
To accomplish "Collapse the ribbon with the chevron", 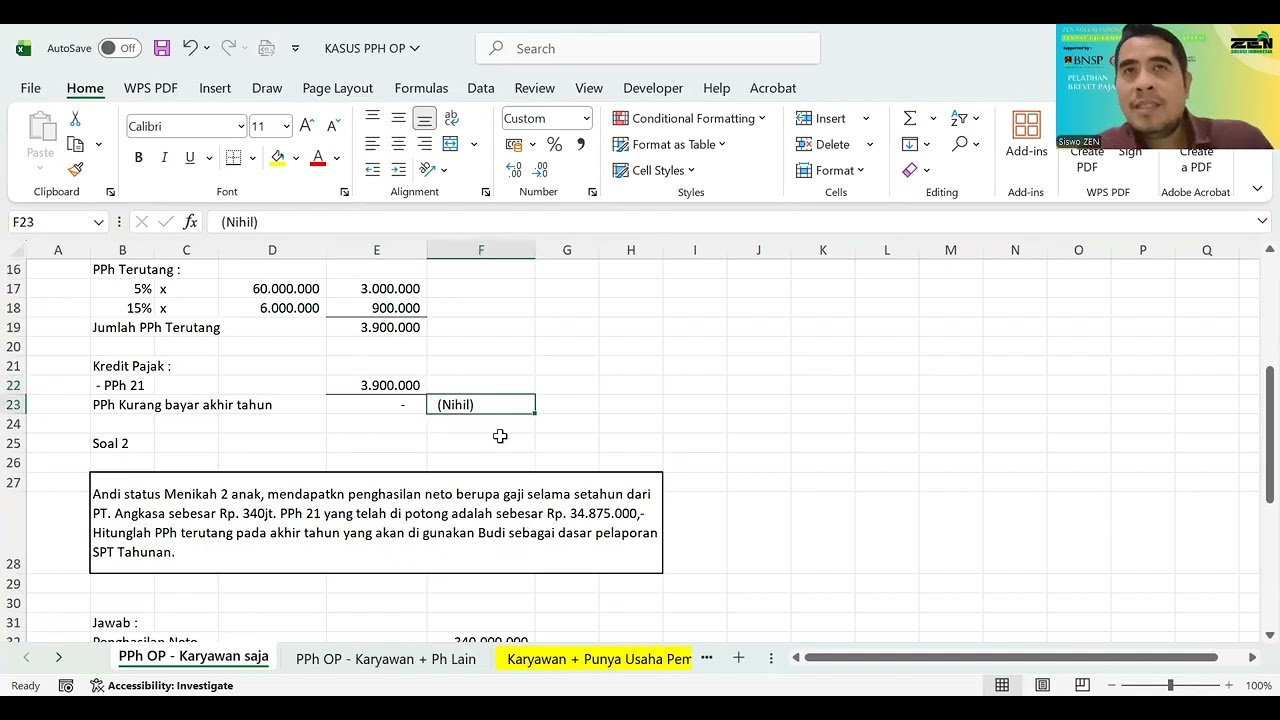I will (x=1257, y=189).
